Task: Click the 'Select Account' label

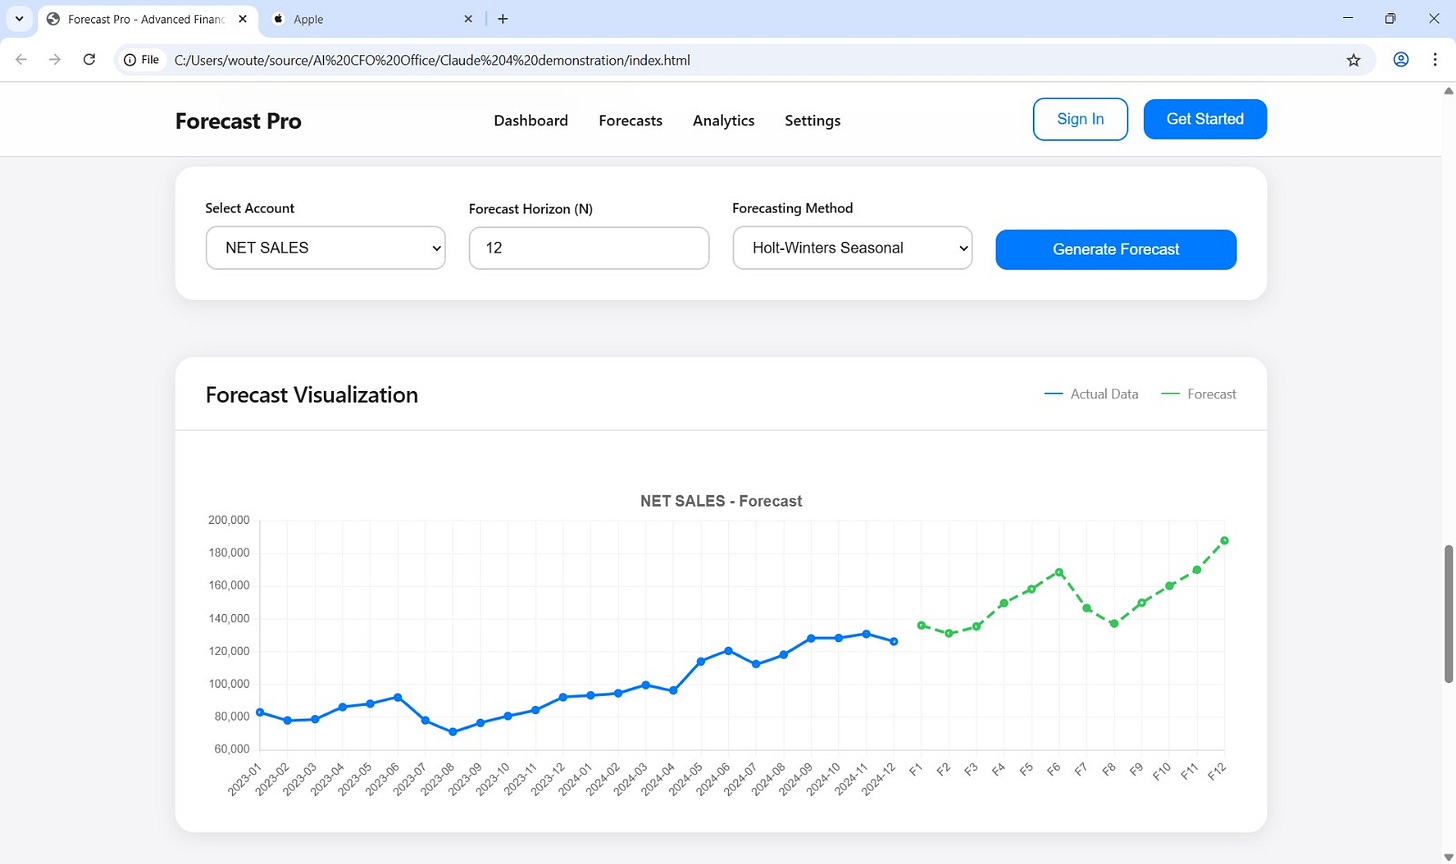Action: tap(250, 208)
